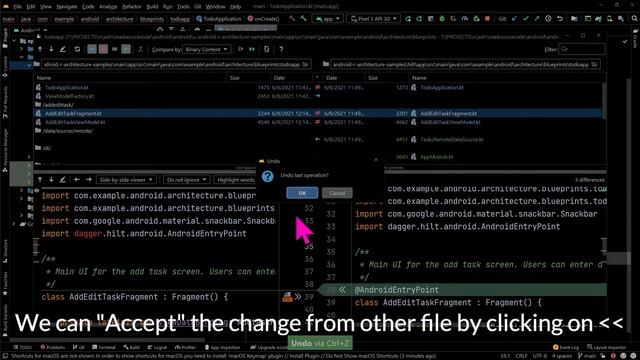640x360 pixels.
Task: Click the green debug bug icon
Action: pos(442,19)
